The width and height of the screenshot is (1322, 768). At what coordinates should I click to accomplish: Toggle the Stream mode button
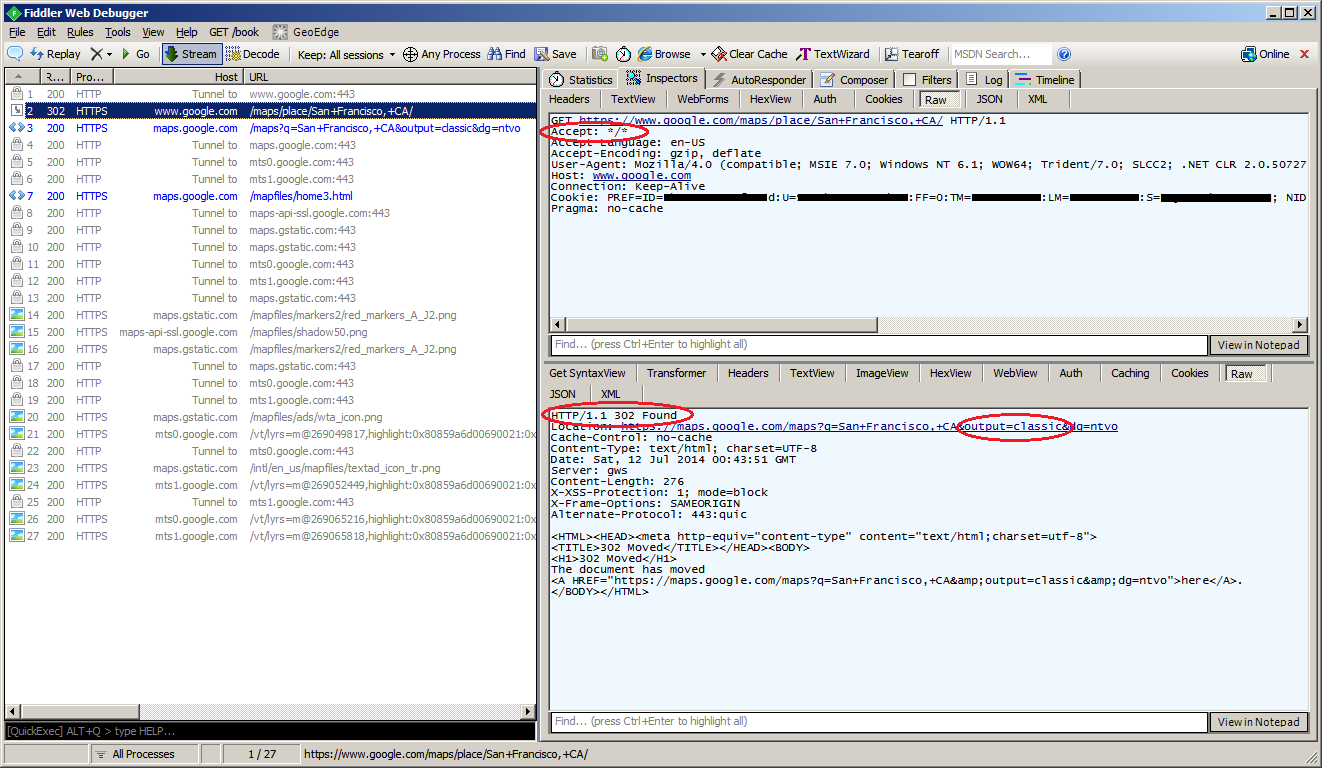(191, 54)
